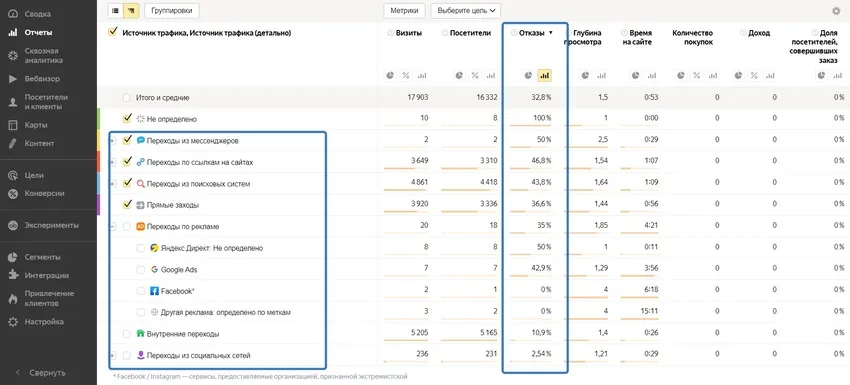Viewport: 850px width, 385px height.
Task: Sort by the Визиты column header
Action: click(409, 33)
